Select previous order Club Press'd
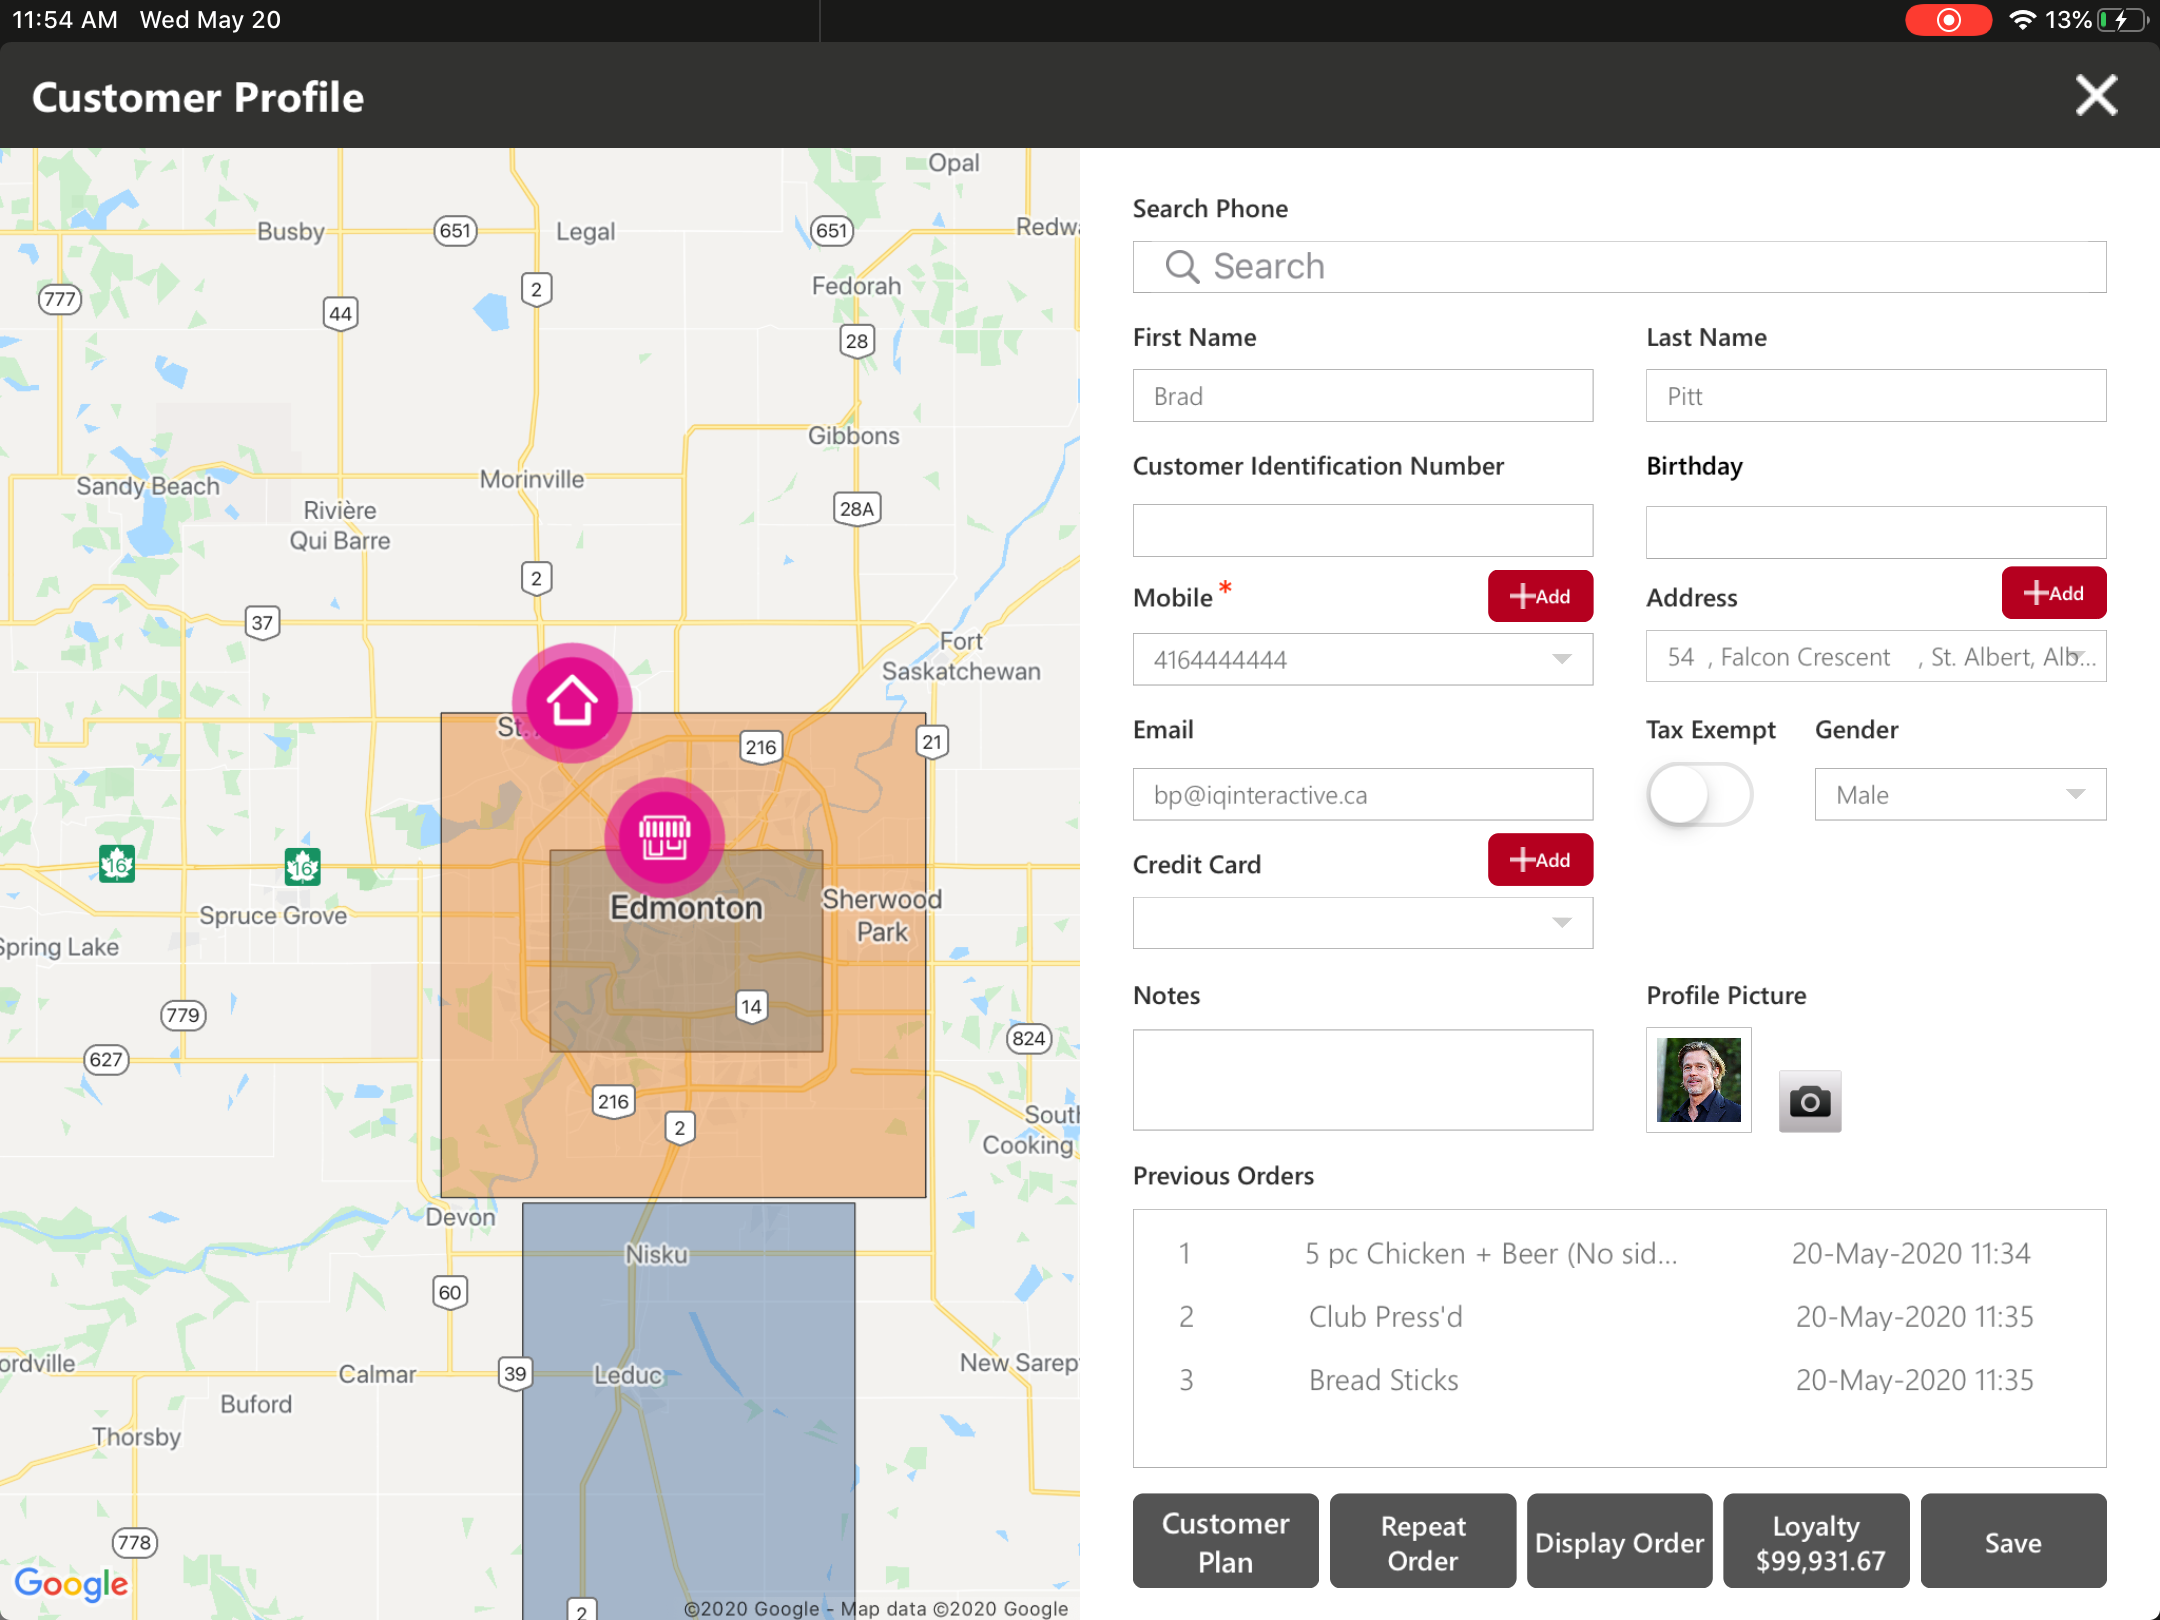This screenshot has height=1620, width=2160. click(1618, 1317)
